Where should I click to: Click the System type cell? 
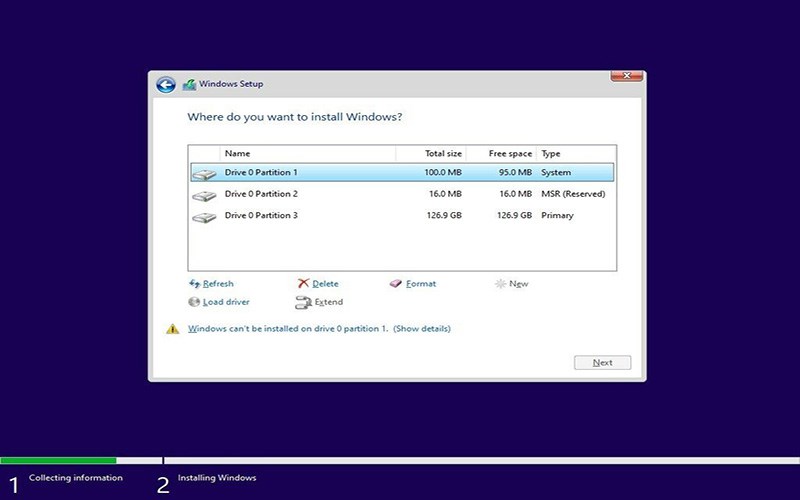click(556, 172)
